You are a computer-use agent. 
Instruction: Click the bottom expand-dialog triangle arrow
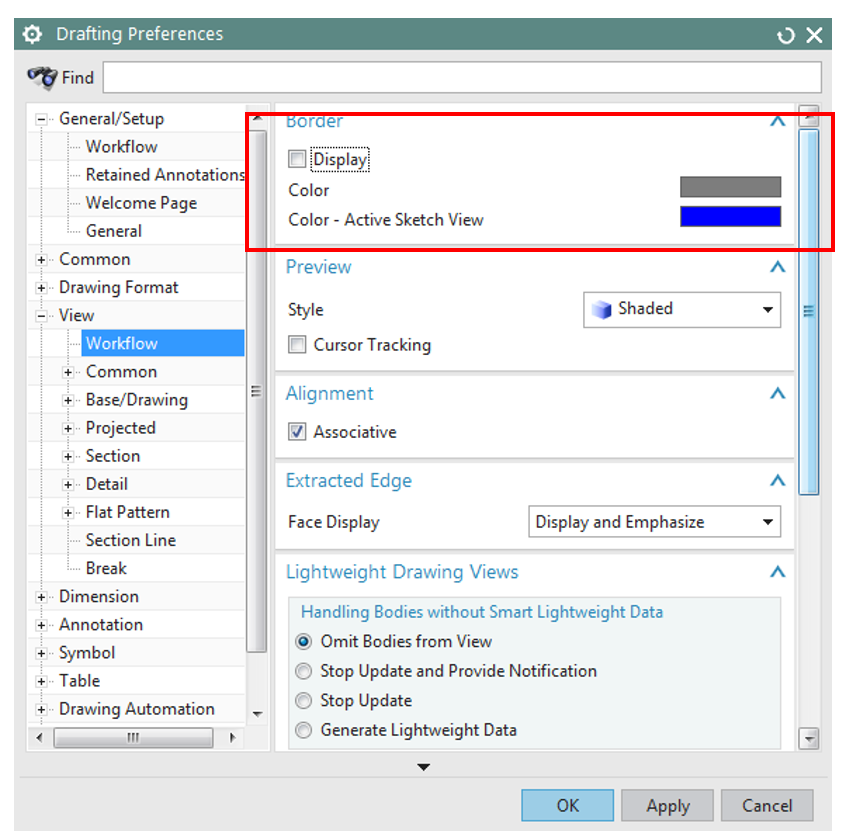pyautogui.click(x=424, y=767)
